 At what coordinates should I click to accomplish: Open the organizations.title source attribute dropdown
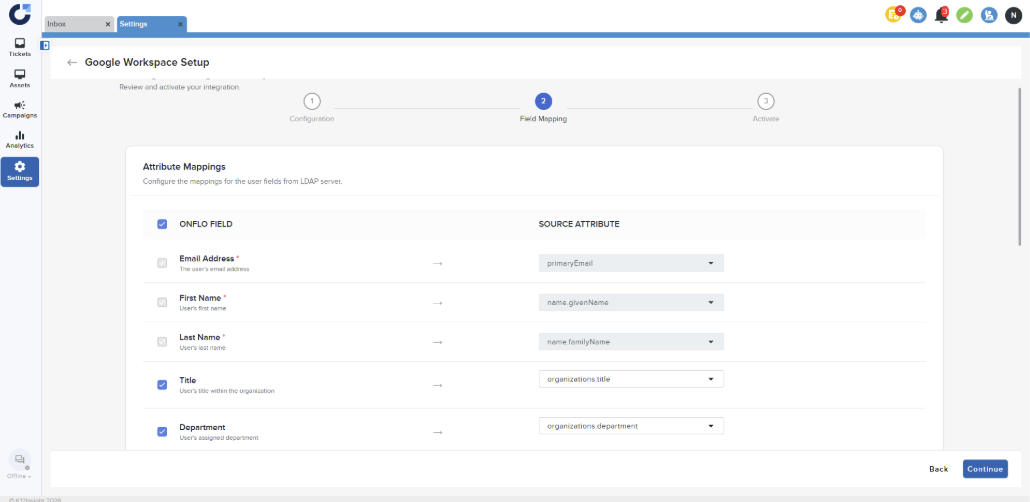630,380
